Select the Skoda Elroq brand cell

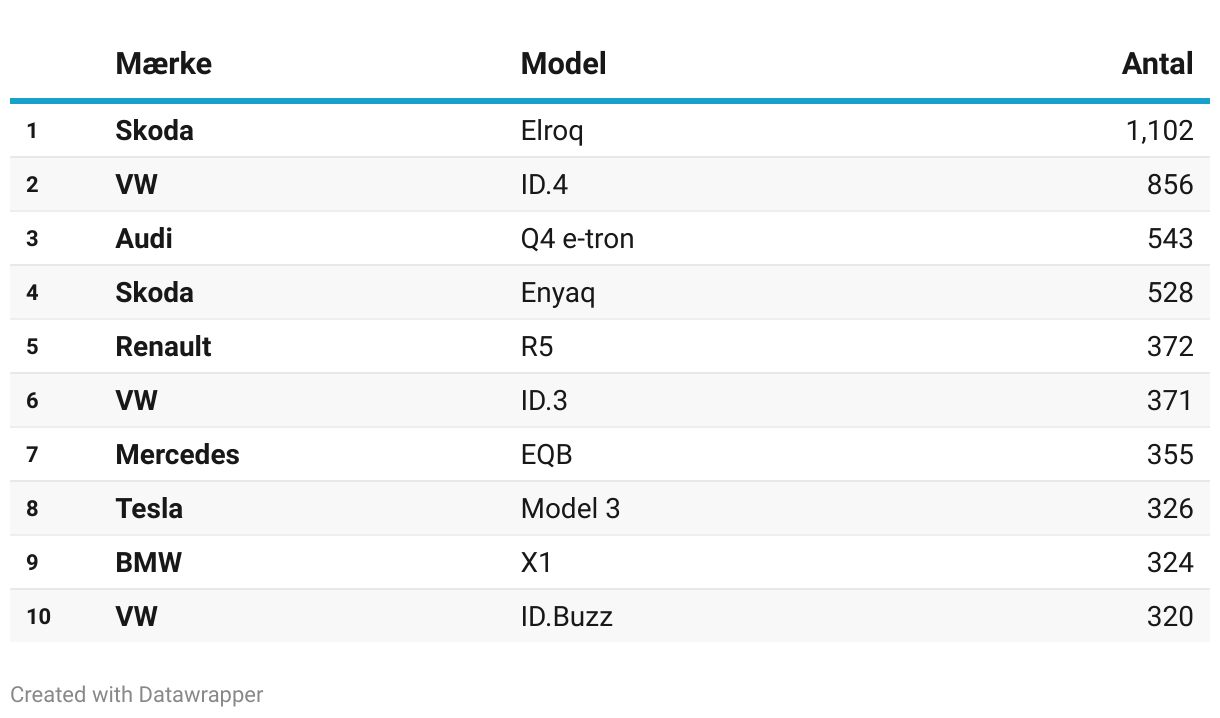[x=154, y=131]
